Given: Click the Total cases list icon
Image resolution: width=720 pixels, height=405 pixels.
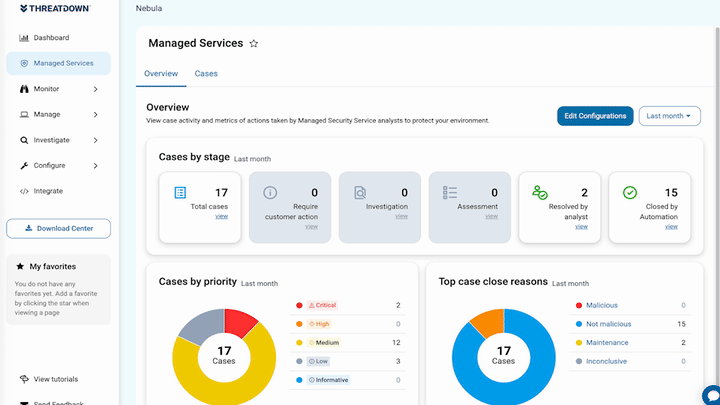Looking at the screenshot, I should (x=180, y=192).
